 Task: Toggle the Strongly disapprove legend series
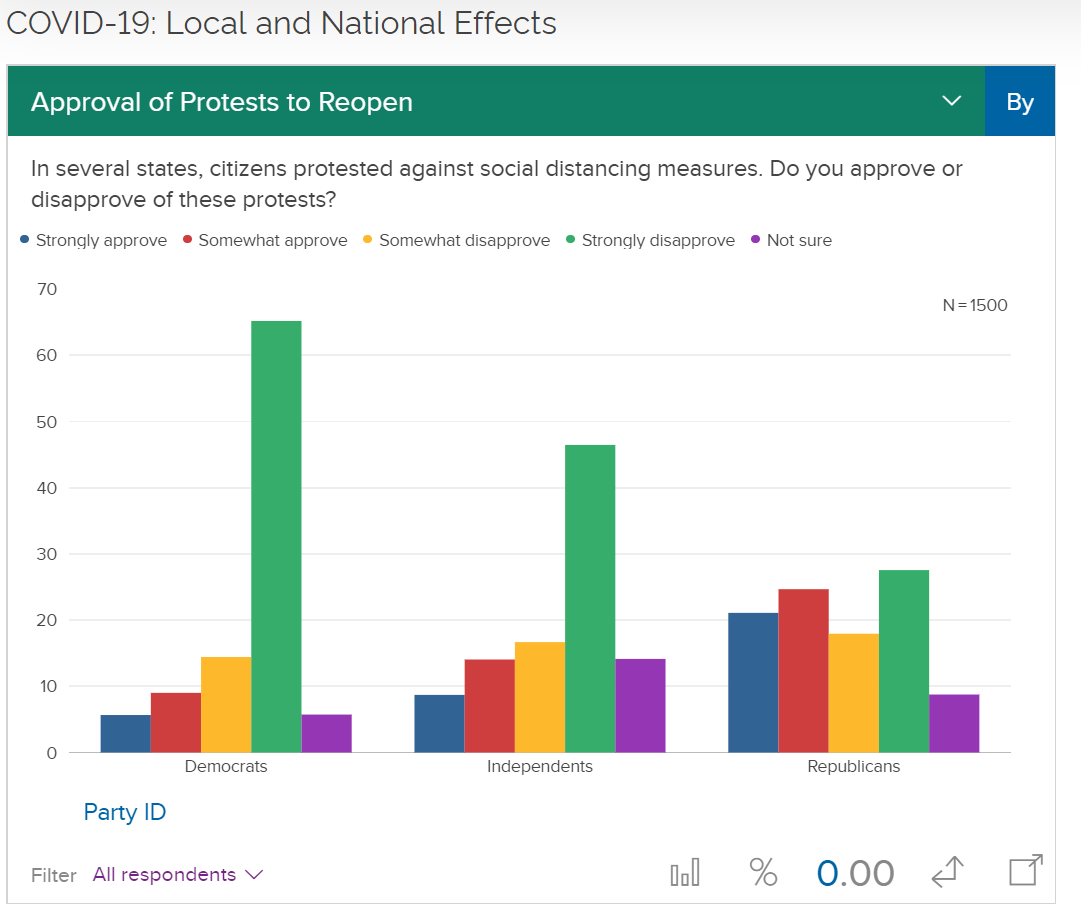tap(650, 240)
